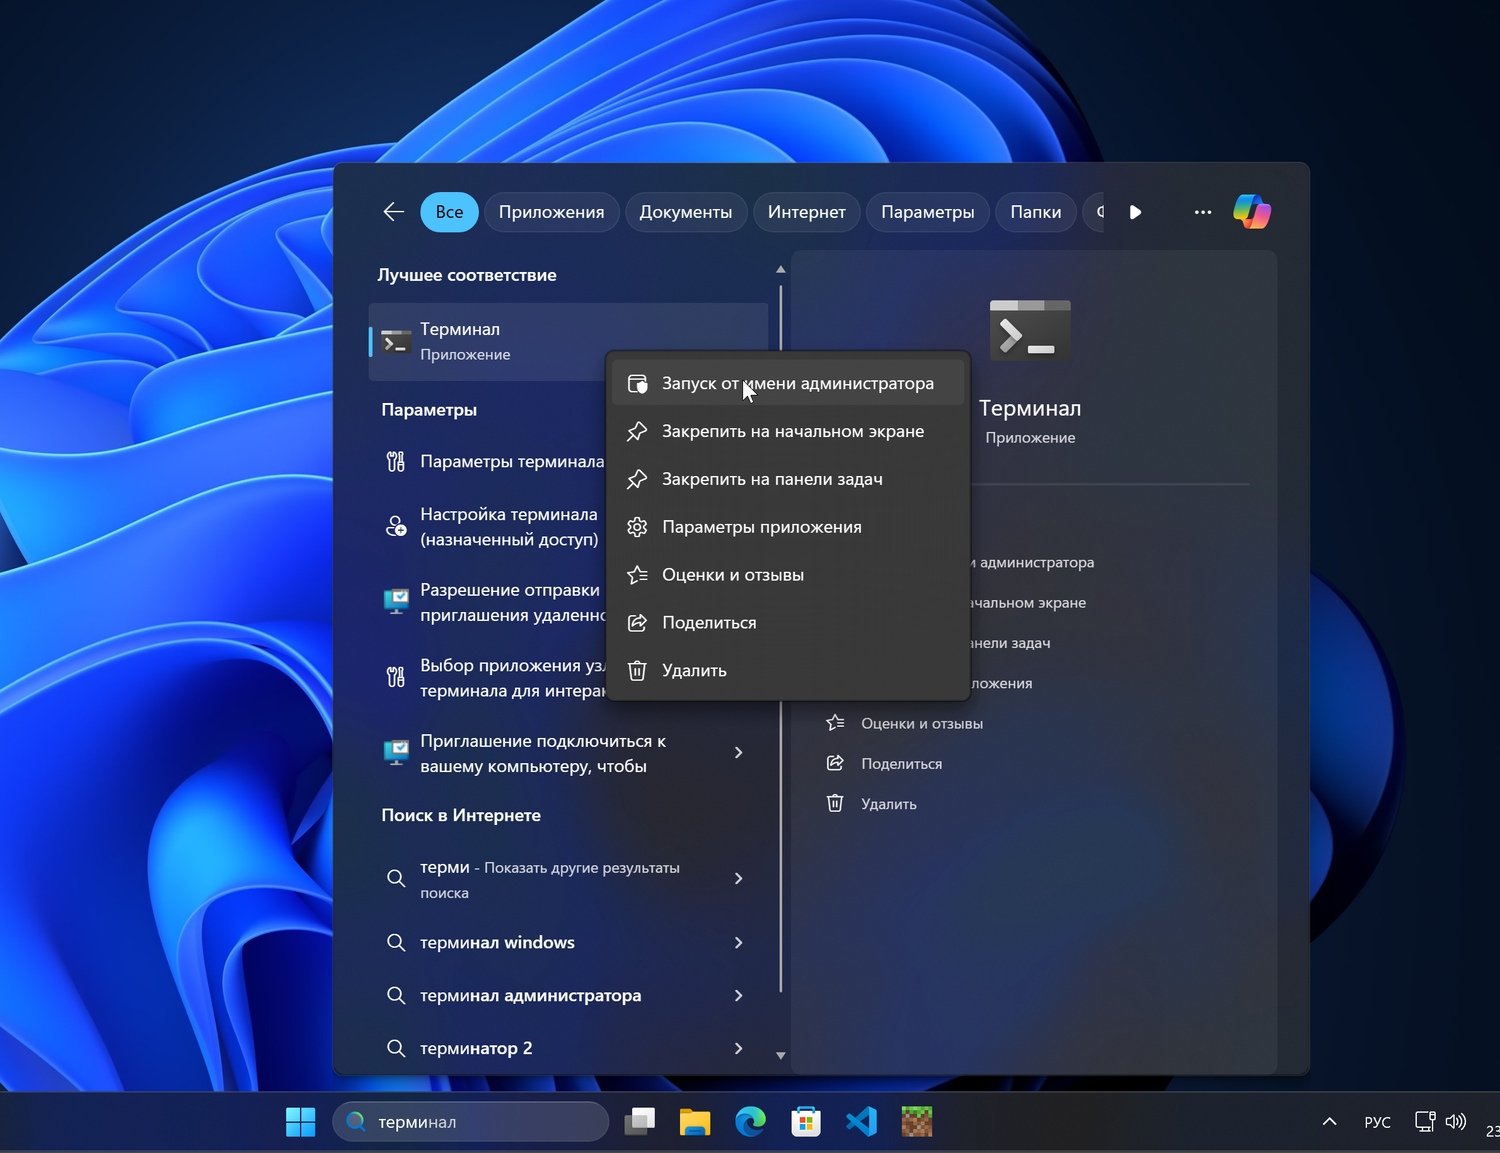1500x1153 pixels.
Task: Open the Windows Start menu
Action: coord(300,1122)
